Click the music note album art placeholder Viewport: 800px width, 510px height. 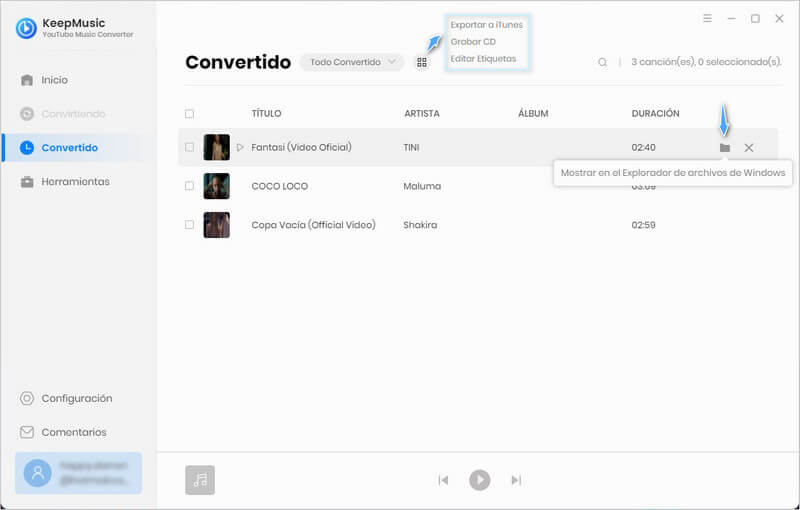200,480
